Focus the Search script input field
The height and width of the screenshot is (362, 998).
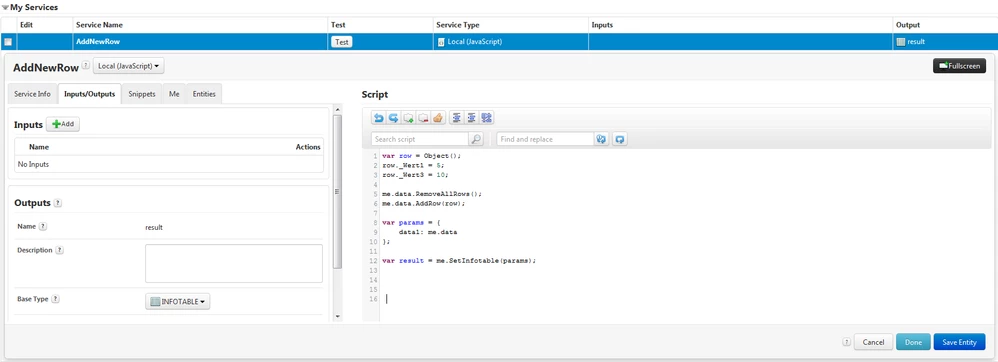(x=420, y=139)
